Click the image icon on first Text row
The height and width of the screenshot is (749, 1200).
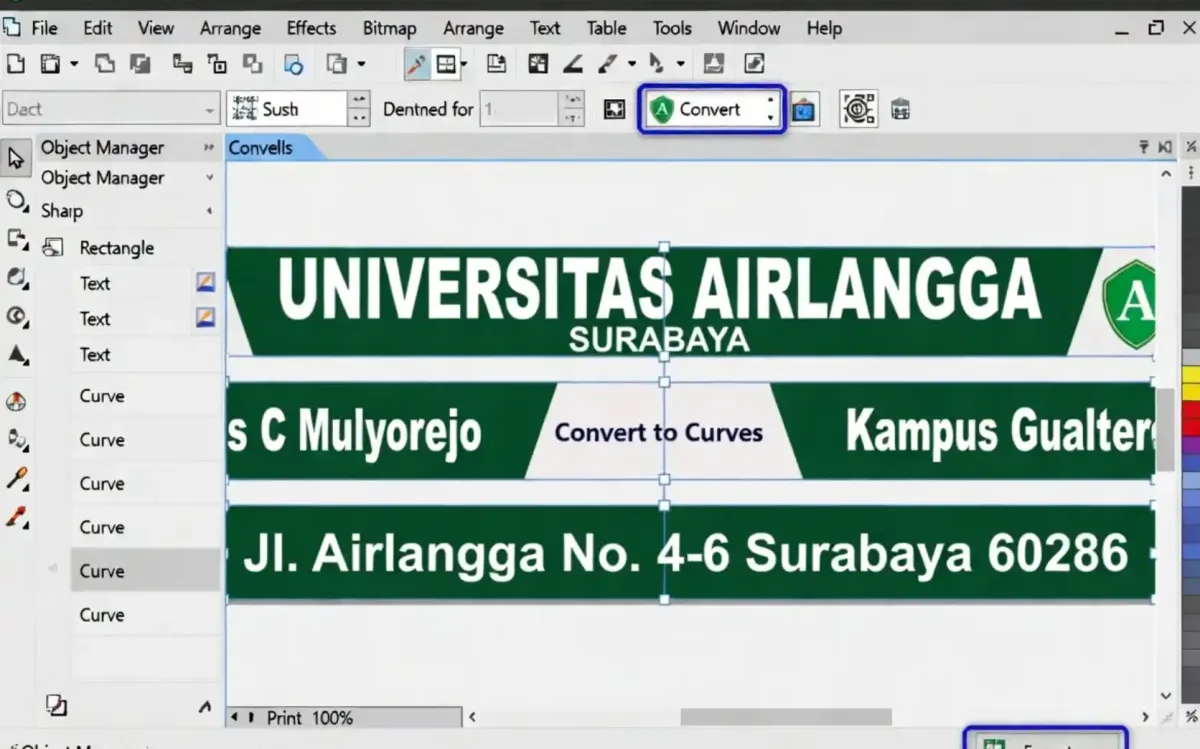(x=205, y=283)
